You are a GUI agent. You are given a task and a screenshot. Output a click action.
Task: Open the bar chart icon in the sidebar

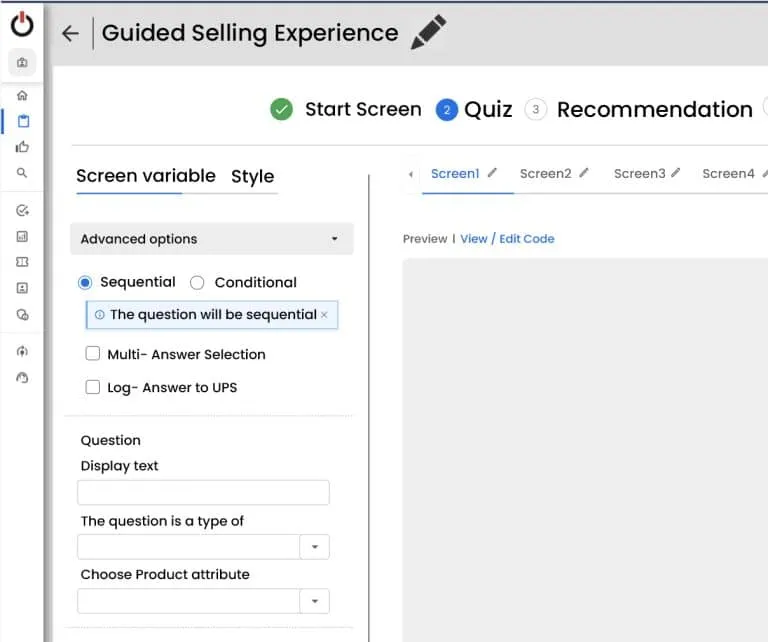pyautogui.click(x=22, y=237)
